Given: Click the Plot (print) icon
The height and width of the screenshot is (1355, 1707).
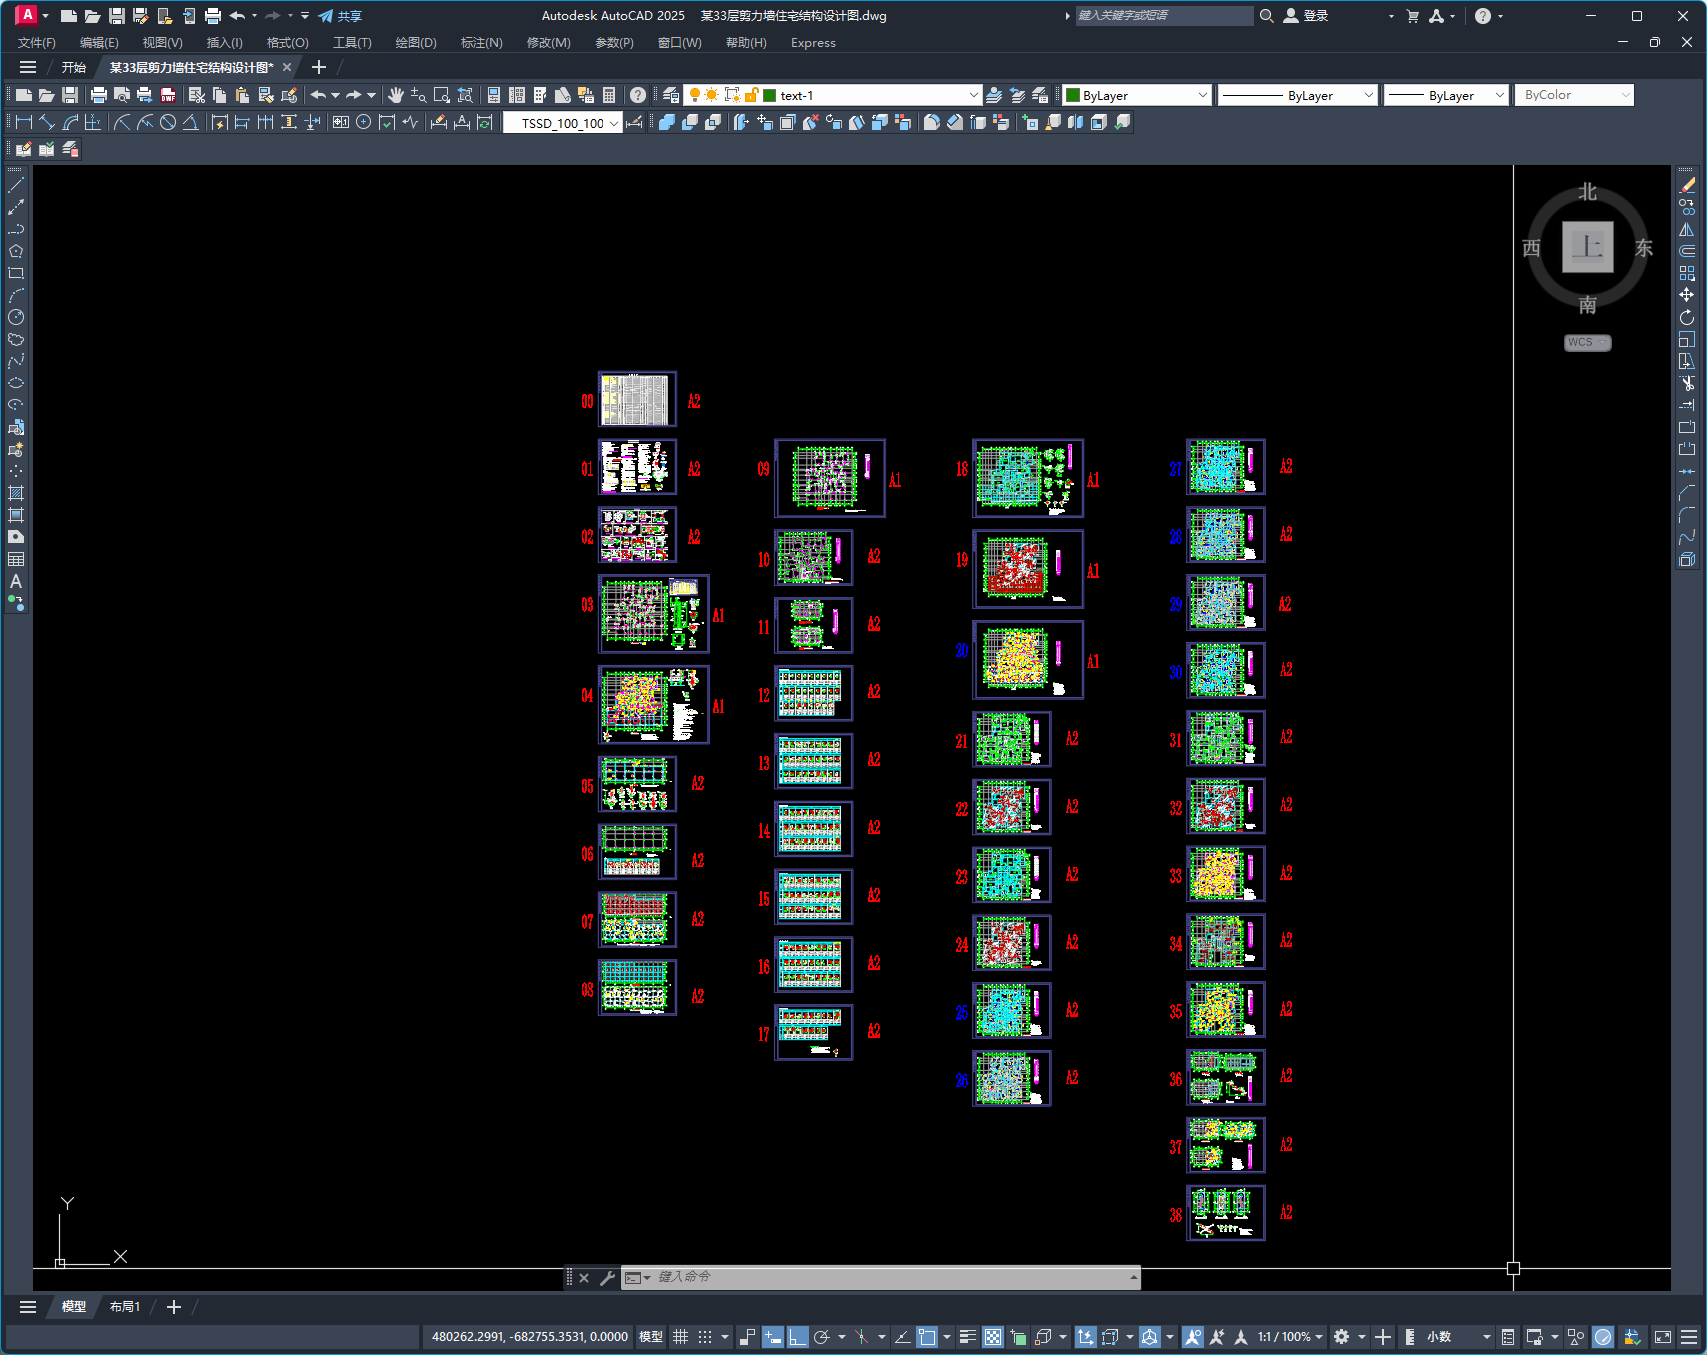Looking at the screenshot, I should click(x=98, y=95).
